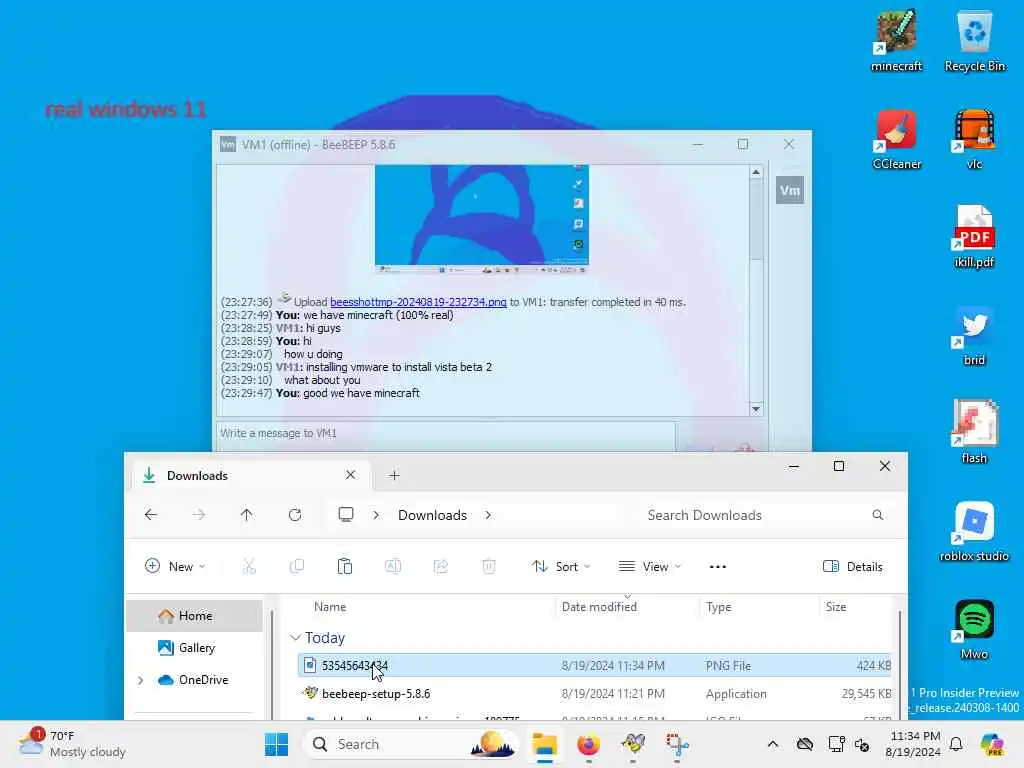Click the Copy icon in Explorer toolbar
Screen dimensions: 1024x768
296,566
